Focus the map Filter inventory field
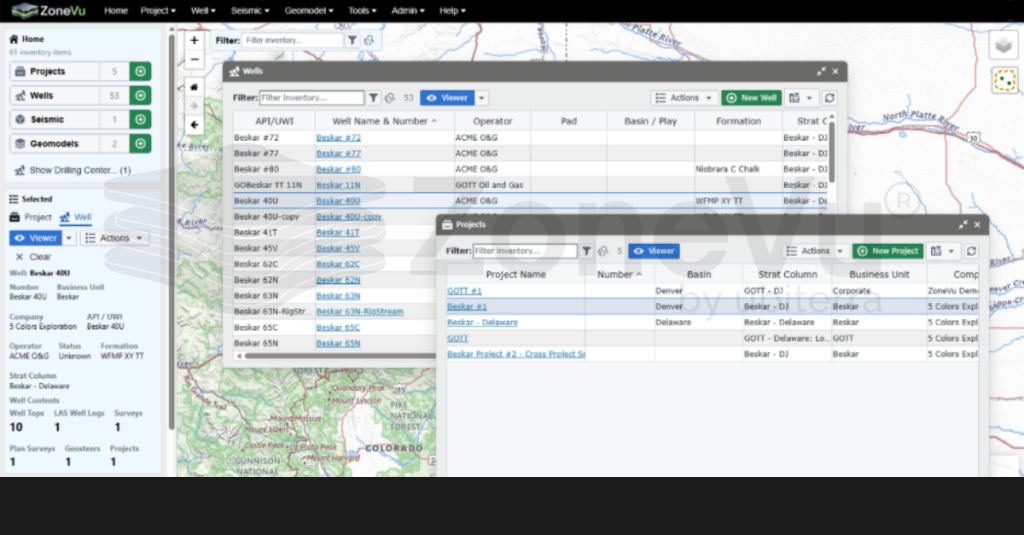 coord(292,41)
